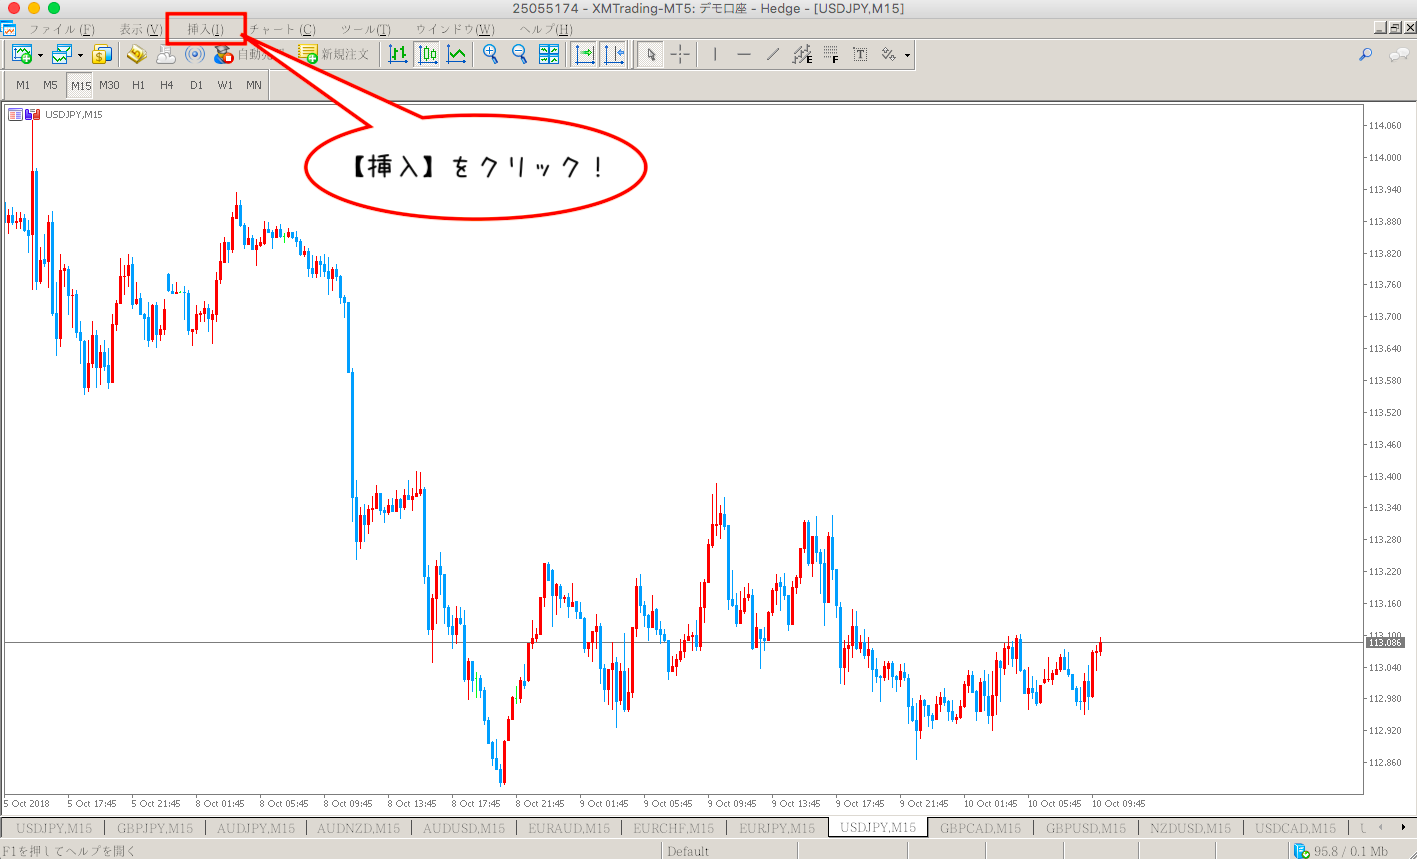Zoom in on the chart
The width and height of the screenshot is (1417, 859).
pos(490,54)
